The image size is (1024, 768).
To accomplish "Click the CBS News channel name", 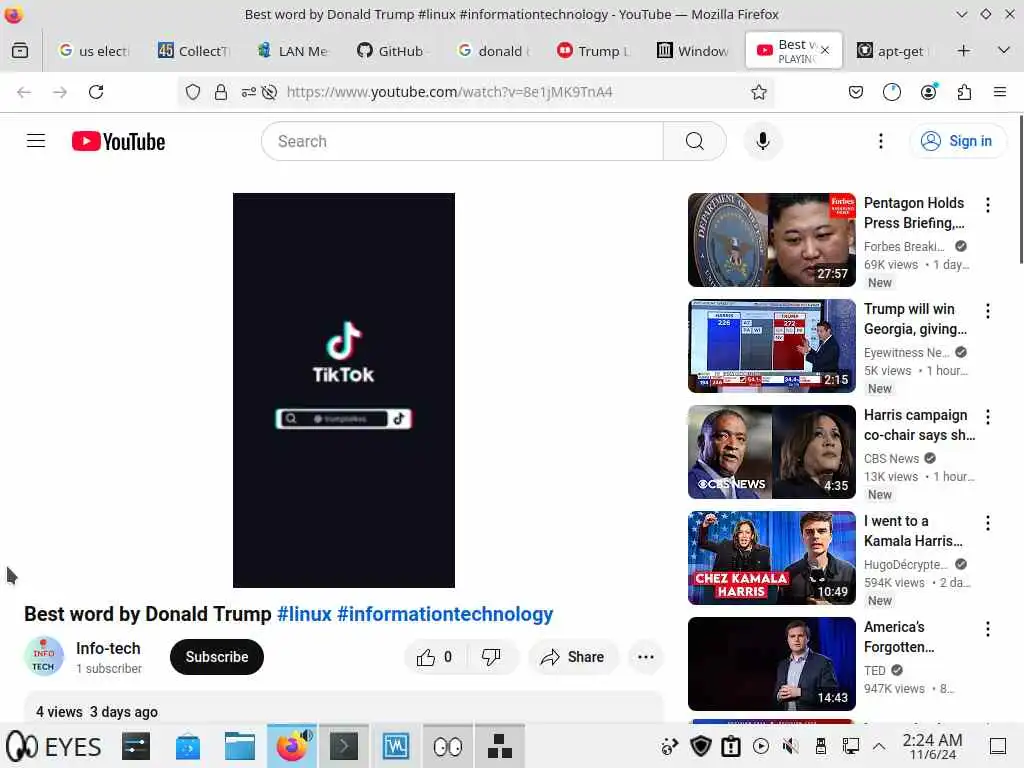I will 891,458.
